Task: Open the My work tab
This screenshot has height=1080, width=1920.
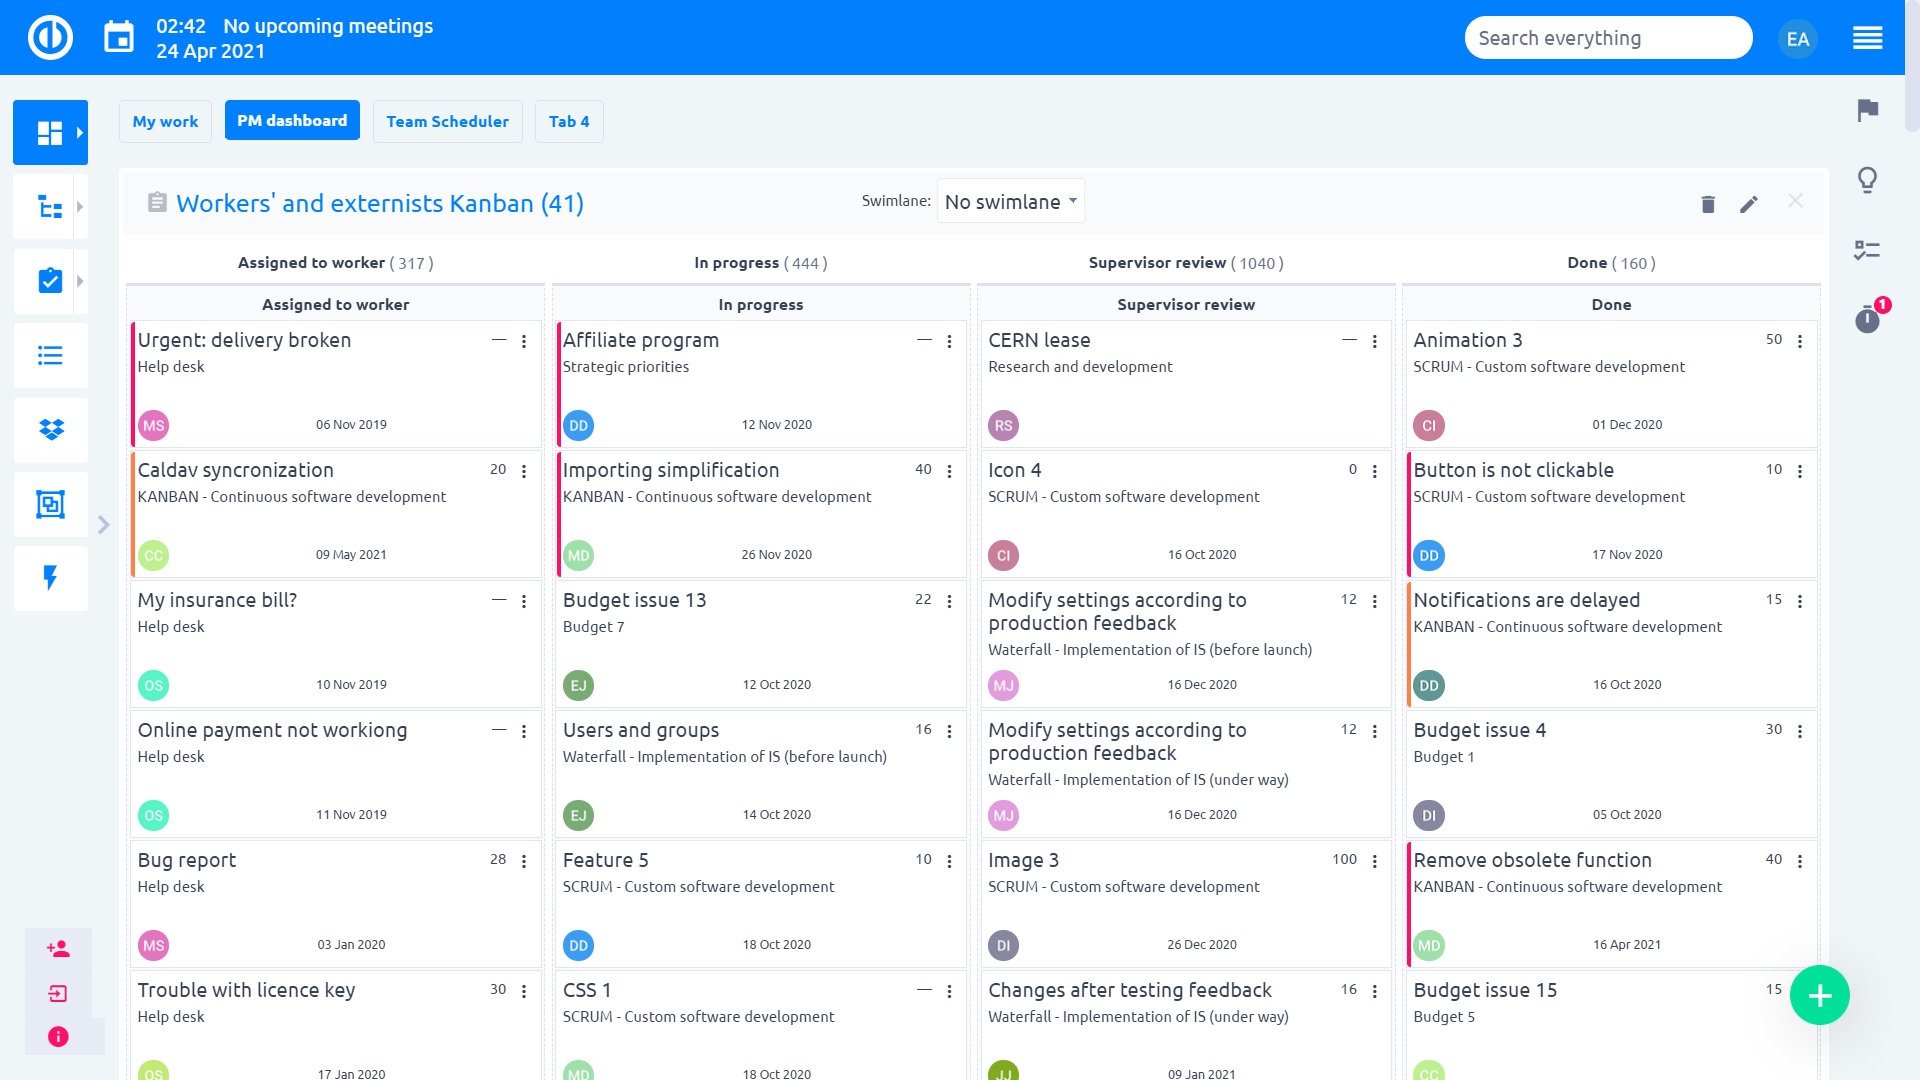Action: pos(165,121)
